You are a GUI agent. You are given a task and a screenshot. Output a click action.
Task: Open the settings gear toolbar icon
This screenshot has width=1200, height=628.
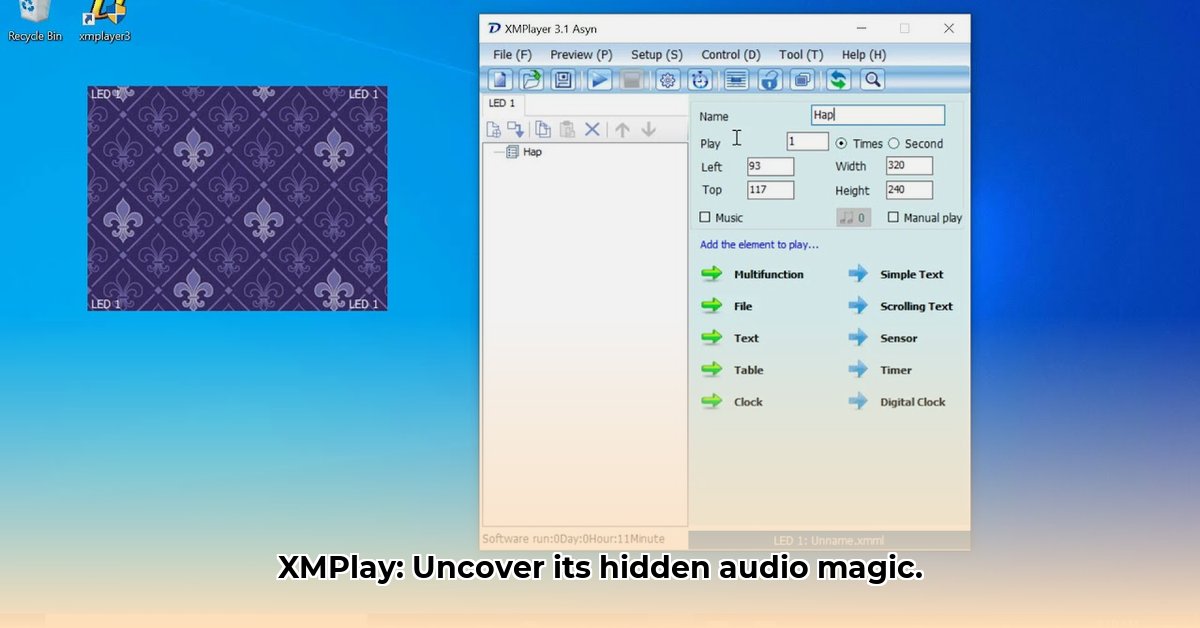click(668, 80)
